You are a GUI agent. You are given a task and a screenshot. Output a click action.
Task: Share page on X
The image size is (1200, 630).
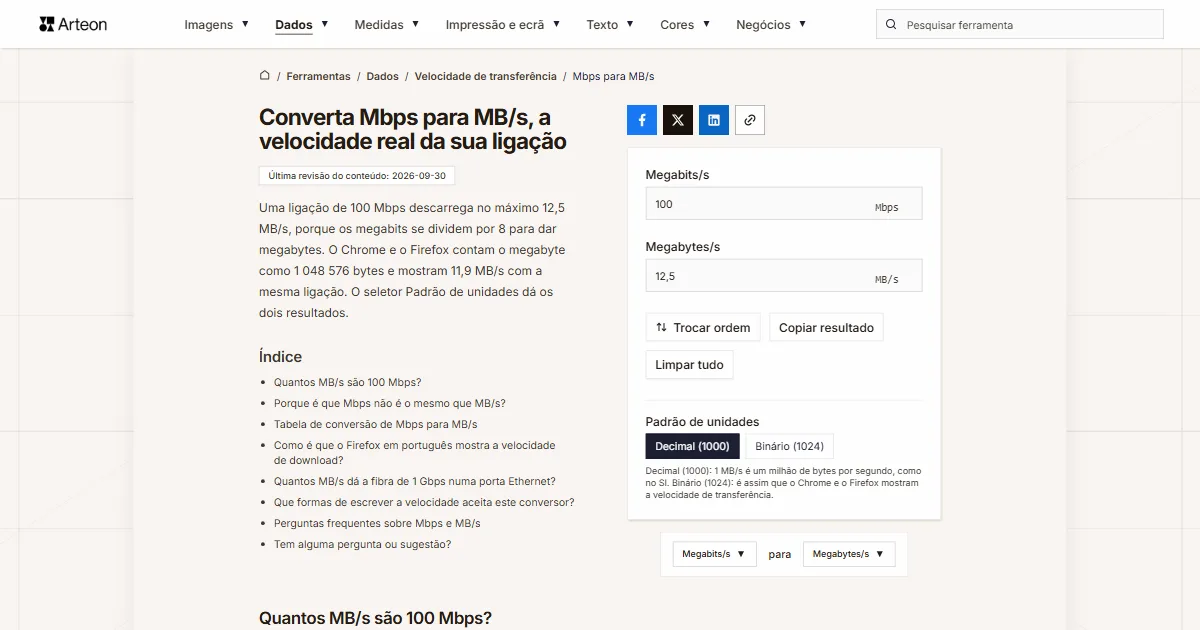coord(678,120)
